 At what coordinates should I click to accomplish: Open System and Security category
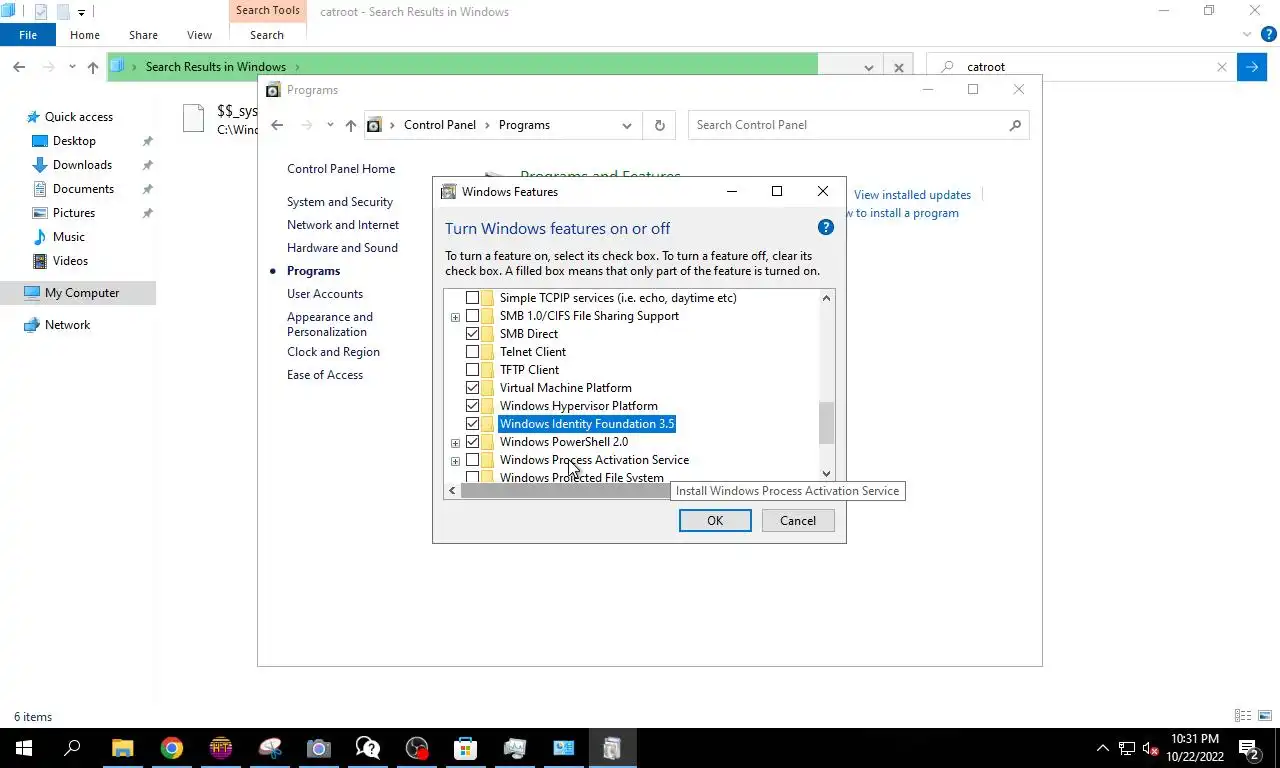pyautogui.click(x=340, y=202)
